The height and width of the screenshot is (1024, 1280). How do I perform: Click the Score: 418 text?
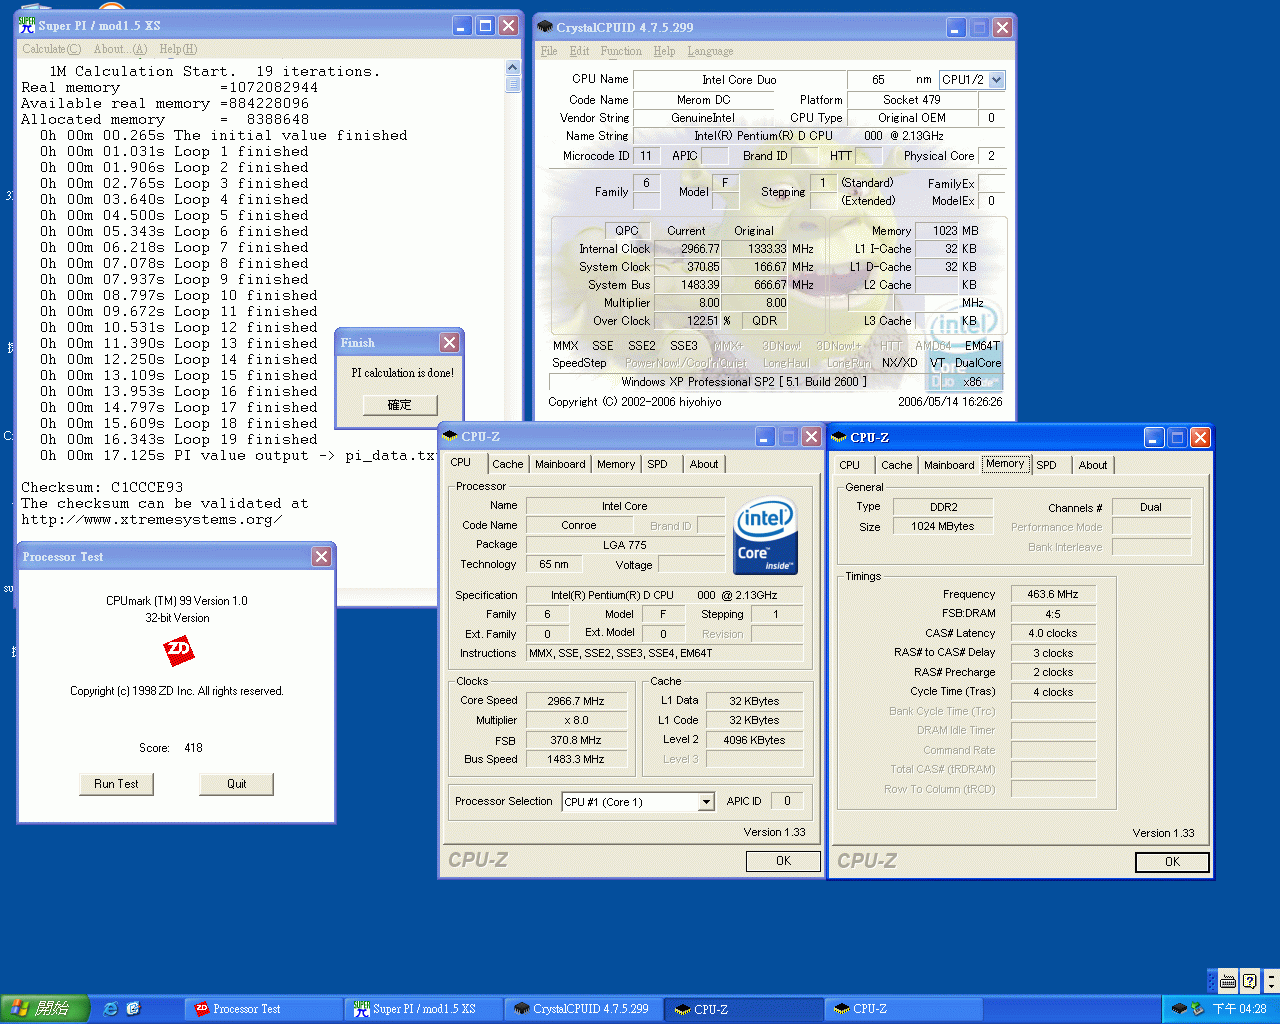pos(171,748)
